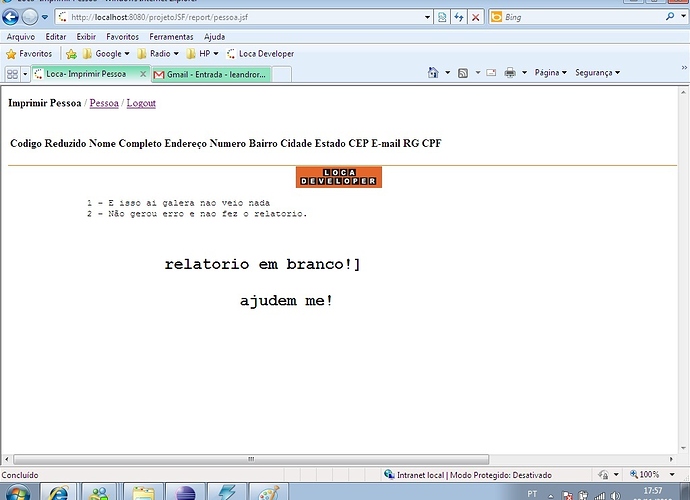
Task: Click the refresh page icon
Action: [x=459, y=17]
